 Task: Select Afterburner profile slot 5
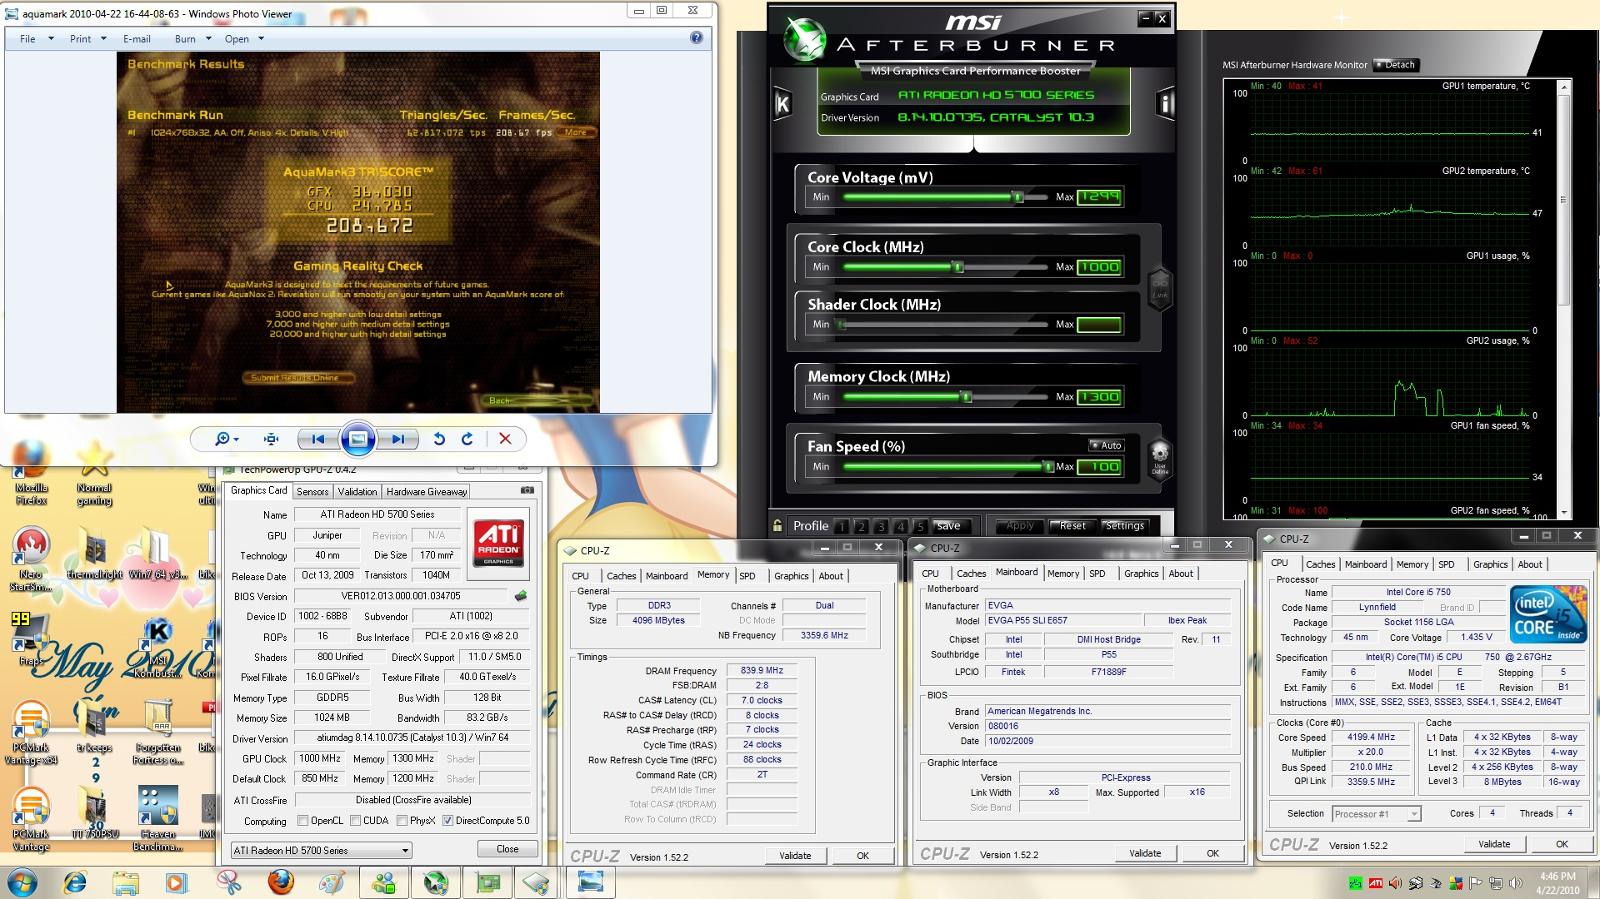point(920,526)
